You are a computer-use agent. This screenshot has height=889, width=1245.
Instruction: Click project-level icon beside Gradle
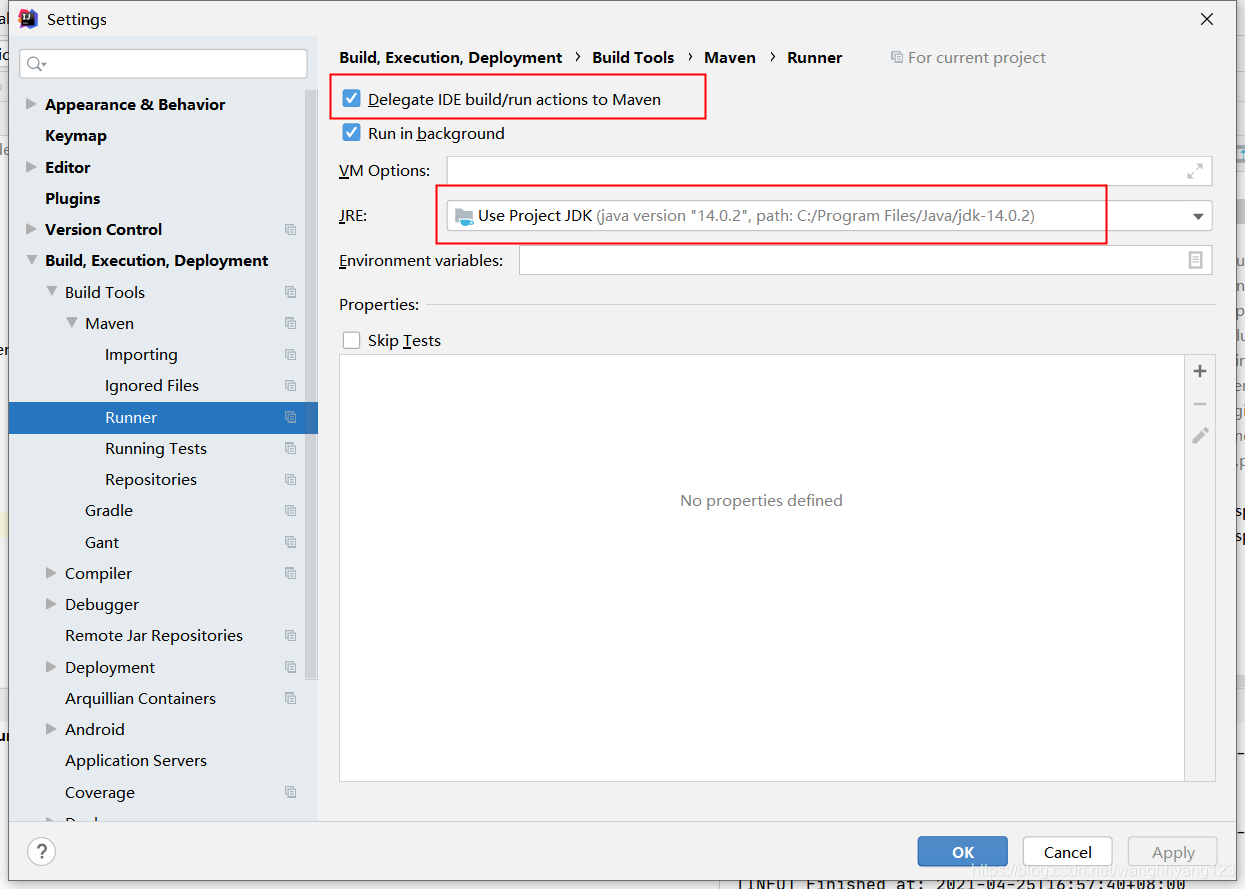[x=290, y=510]
